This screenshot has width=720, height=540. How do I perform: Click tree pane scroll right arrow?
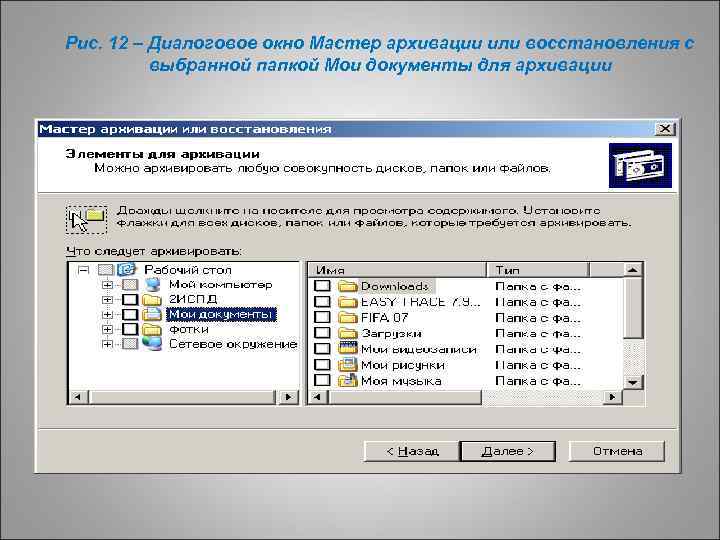coord(288,397)
